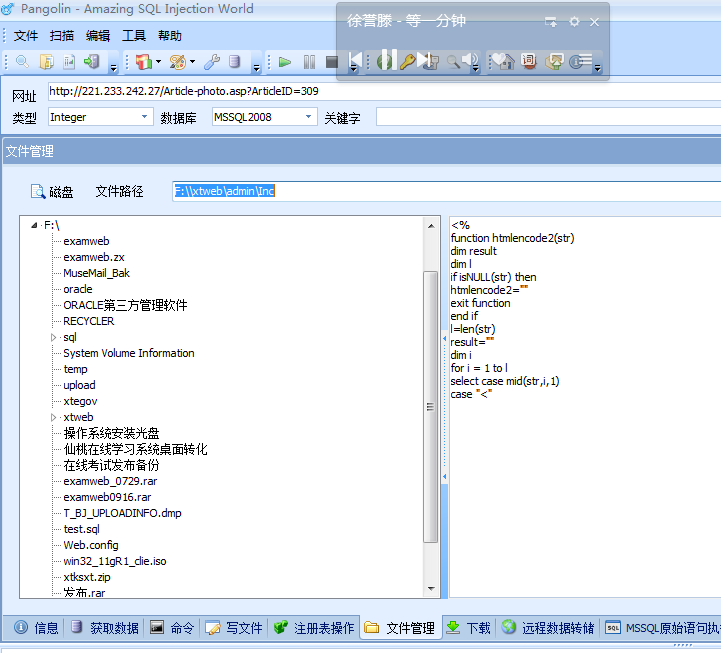The height and width of the screenshot is (653, 721).
Task: Click the wrench settings toolbar icon
Action: pos(212,61)
